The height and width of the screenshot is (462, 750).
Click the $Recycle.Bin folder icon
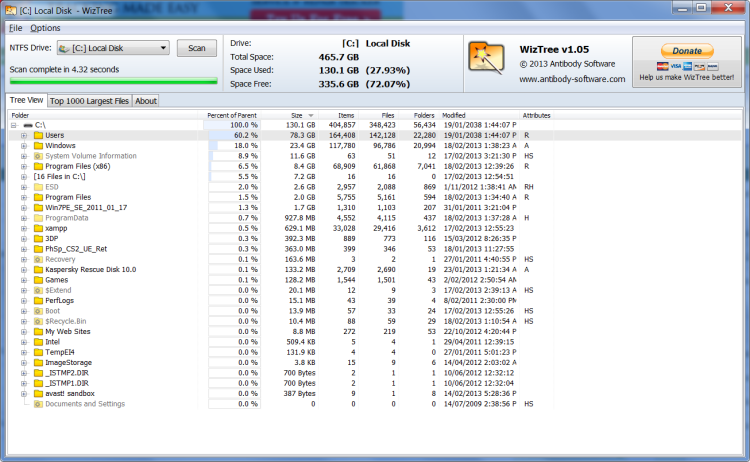(x=39, y=321)
